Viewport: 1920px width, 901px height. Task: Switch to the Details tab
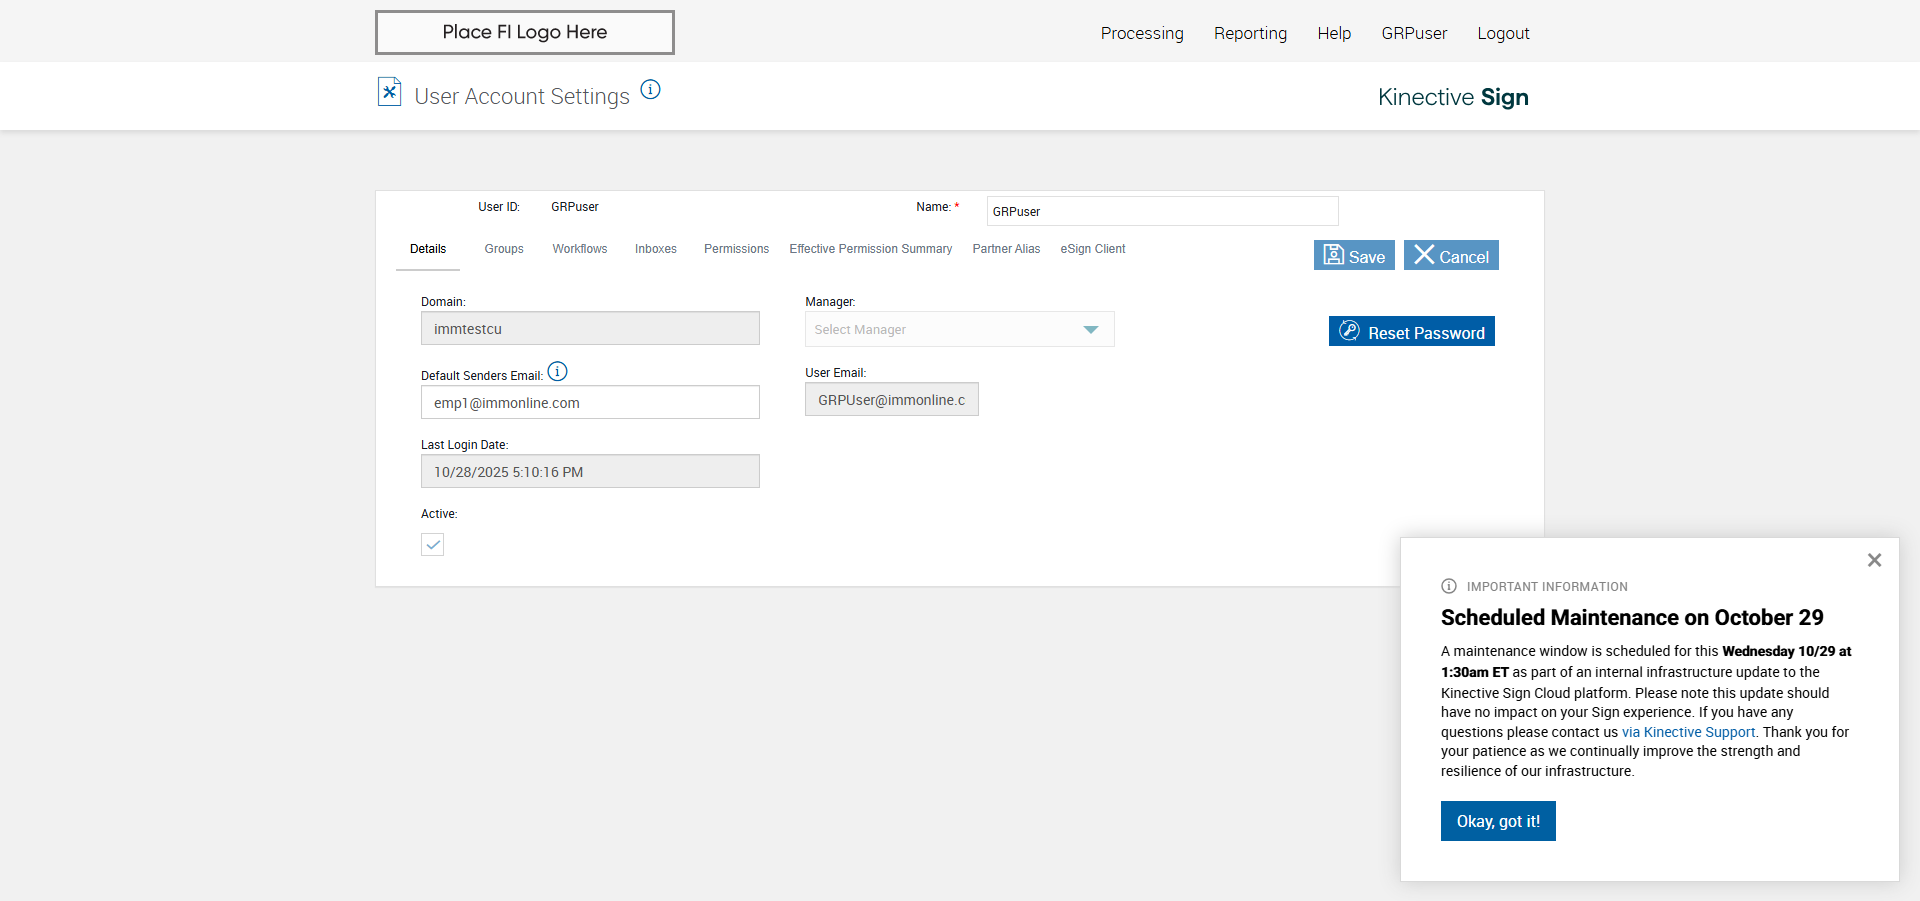tap(428, 249)
